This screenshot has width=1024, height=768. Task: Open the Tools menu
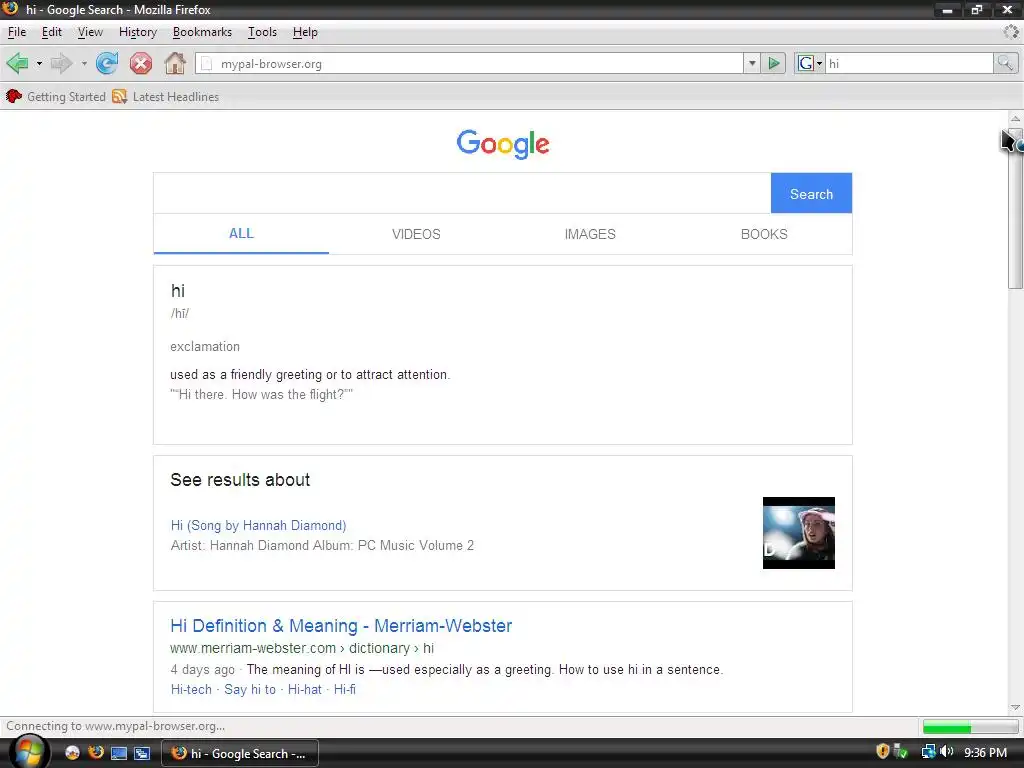[x=262, y=32]
